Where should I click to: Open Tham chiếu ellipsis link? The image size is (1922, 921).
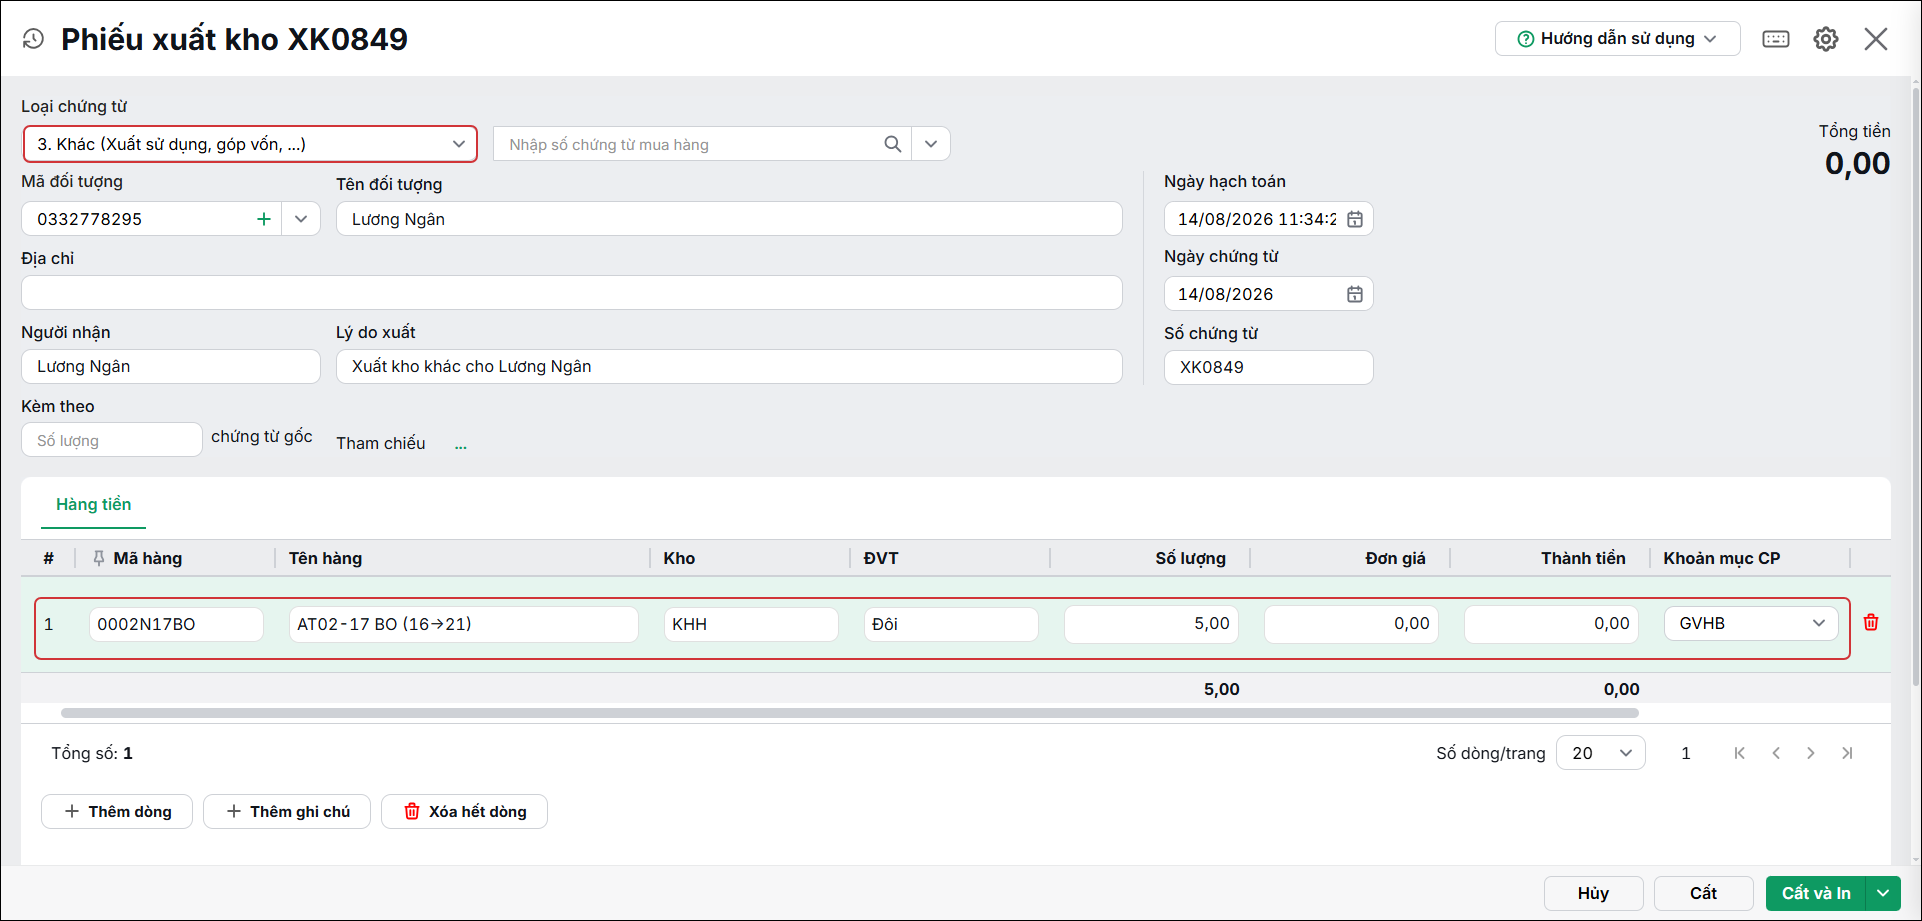(x=461, y=445)
